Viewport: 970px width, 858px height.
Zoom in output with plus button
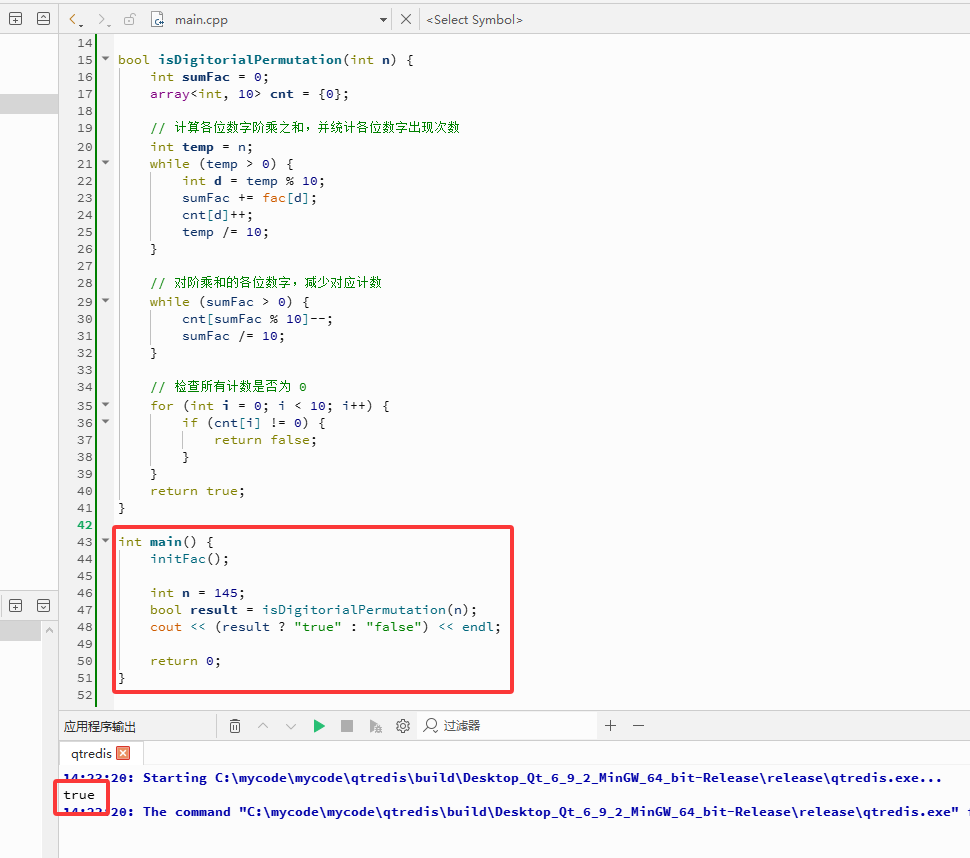[x=611, y=726]
